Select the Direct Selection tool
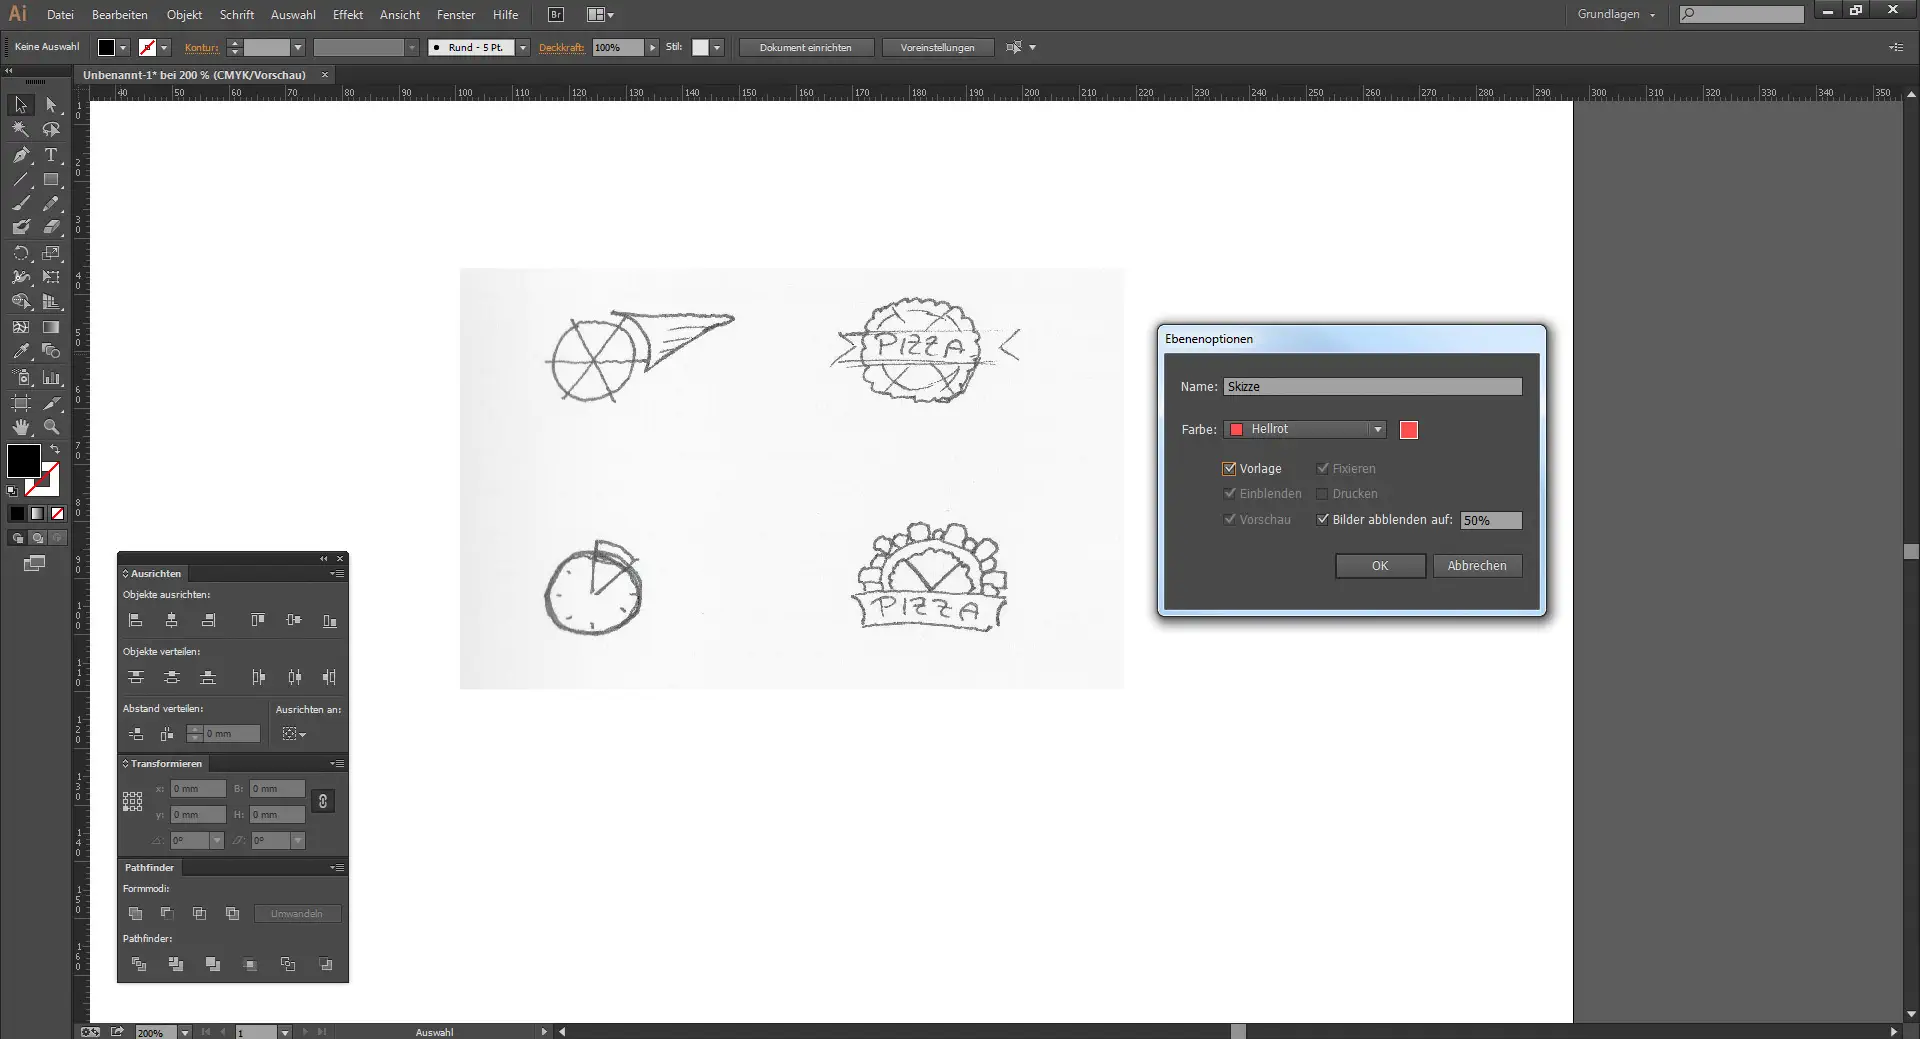1920x1039 pixels. point(50,105)
